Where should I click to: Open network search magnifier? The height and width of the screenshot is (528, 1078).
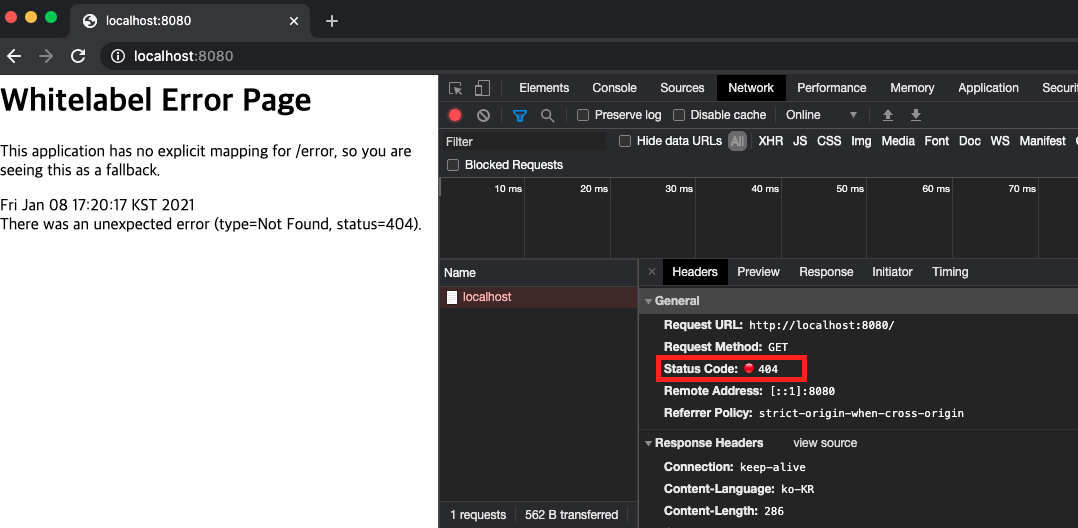[547, 116]
